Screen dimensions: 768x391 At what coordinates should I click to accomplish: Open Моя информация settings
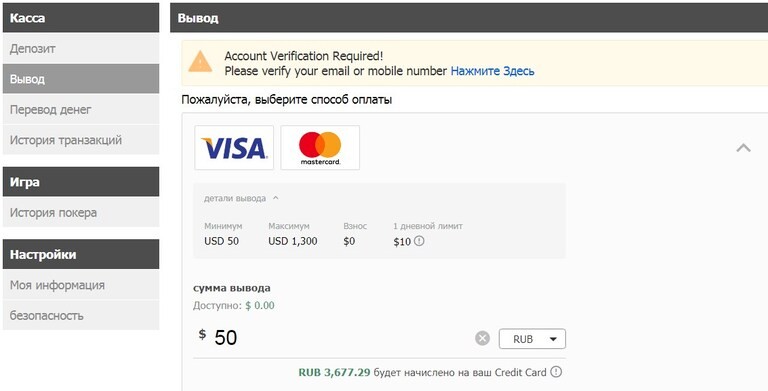point(81,285)
